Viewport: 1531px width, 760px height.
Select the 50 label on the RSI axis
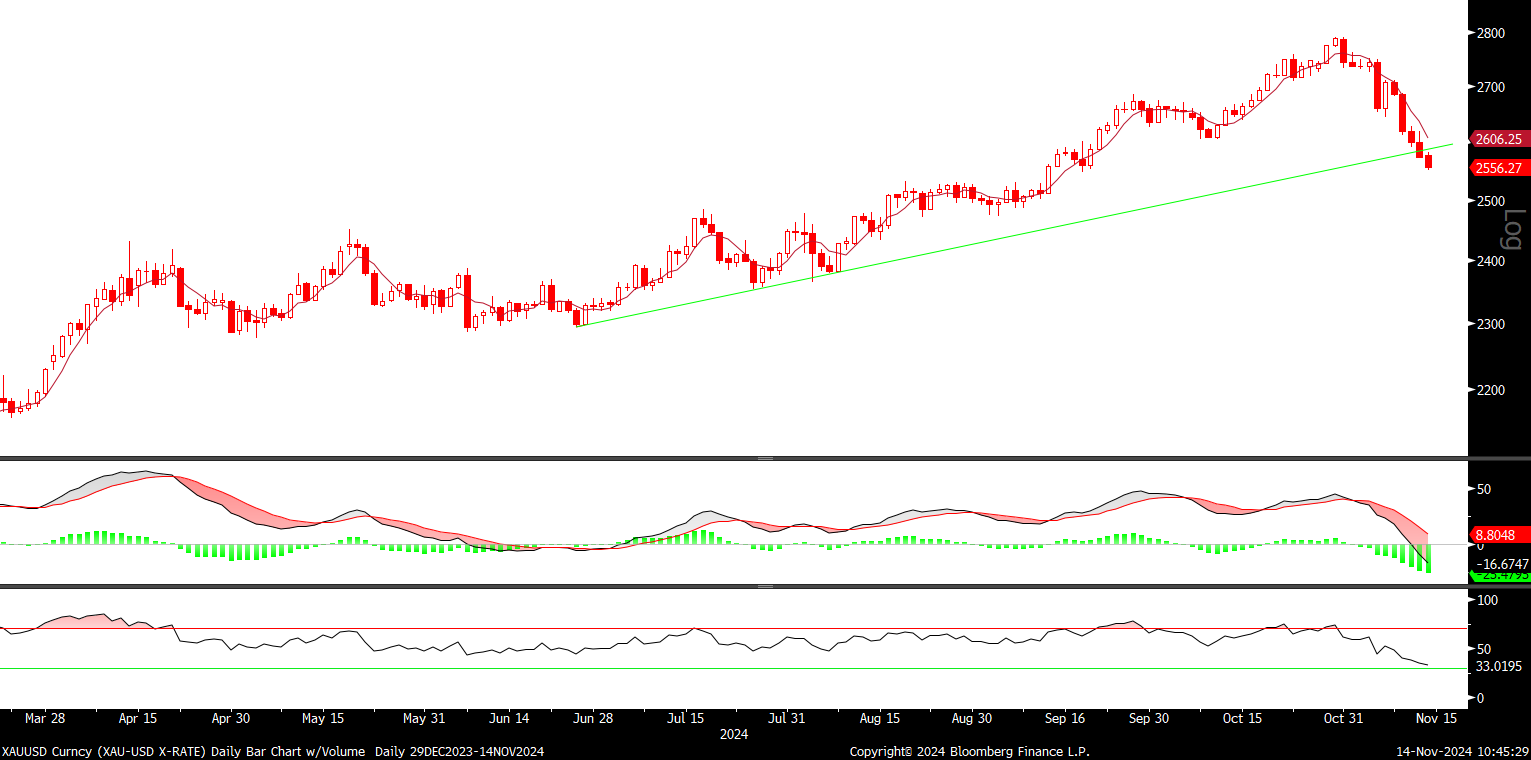[1483, 649]
